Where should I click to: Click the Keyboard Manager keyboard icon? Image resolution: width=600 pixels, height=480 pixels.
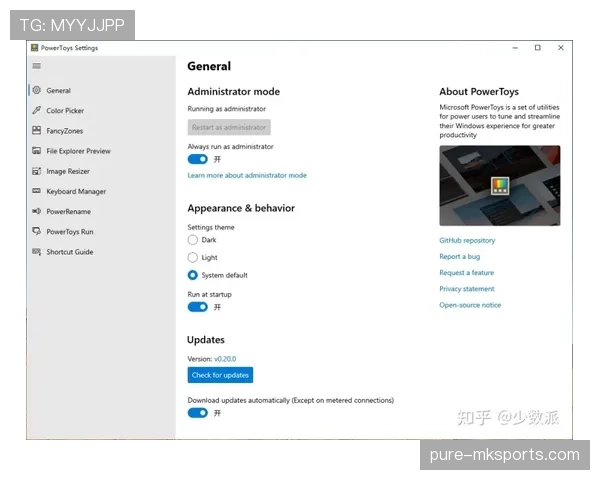point(37,191)
